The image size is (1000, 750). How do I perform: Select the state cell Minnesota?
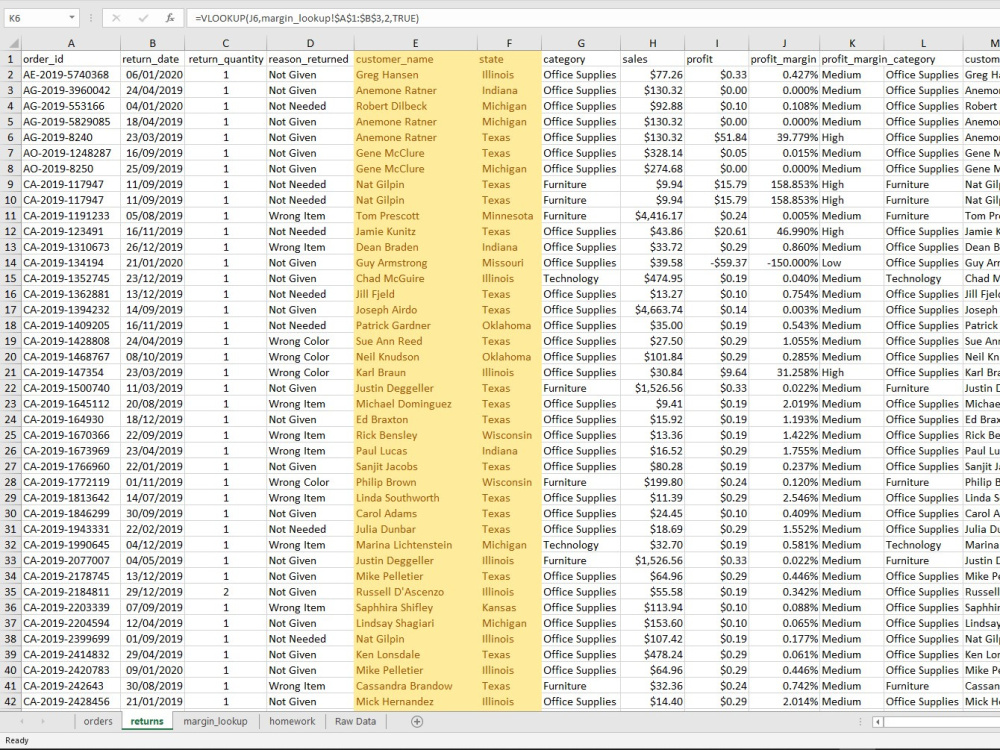(509, 216)
